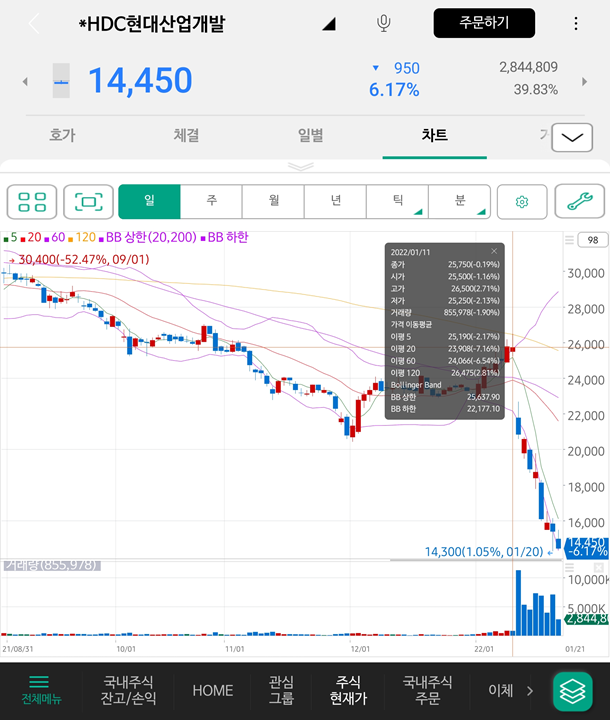
Task: Click the 30,400 high price marker
Action: pyautogui.click(x=79, y=259)
